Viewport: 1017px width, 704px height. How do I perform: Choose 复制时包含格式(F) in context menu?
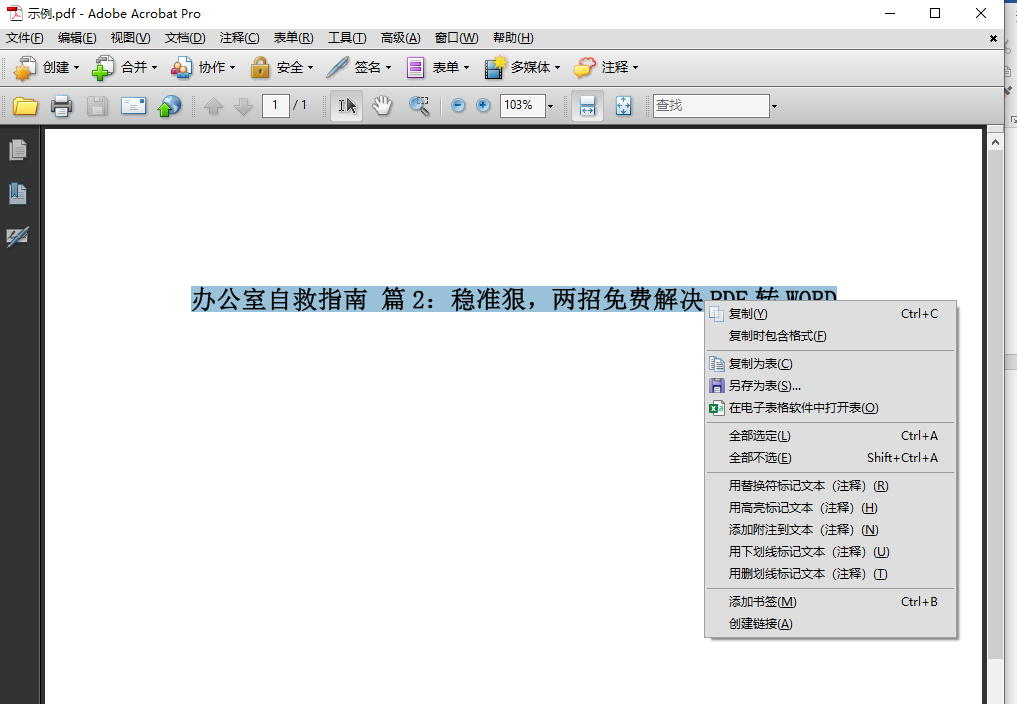(x=830, y=336)
